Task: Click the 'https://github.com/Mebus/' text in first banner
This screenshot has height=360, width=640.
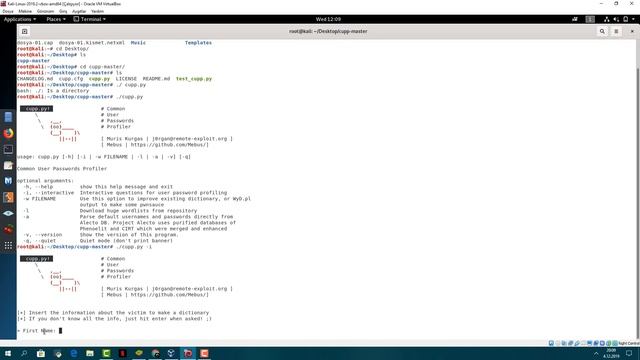Action: 170,144
